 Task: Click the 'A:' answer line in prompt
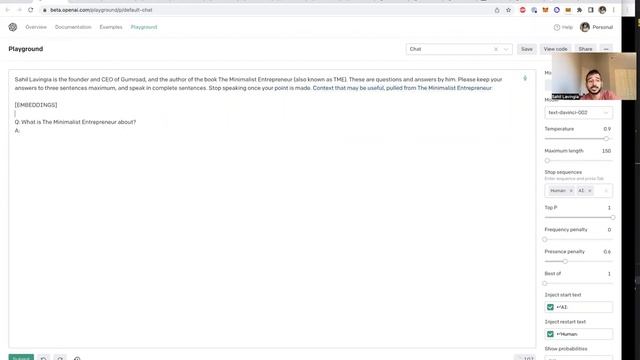coord(17,131)
